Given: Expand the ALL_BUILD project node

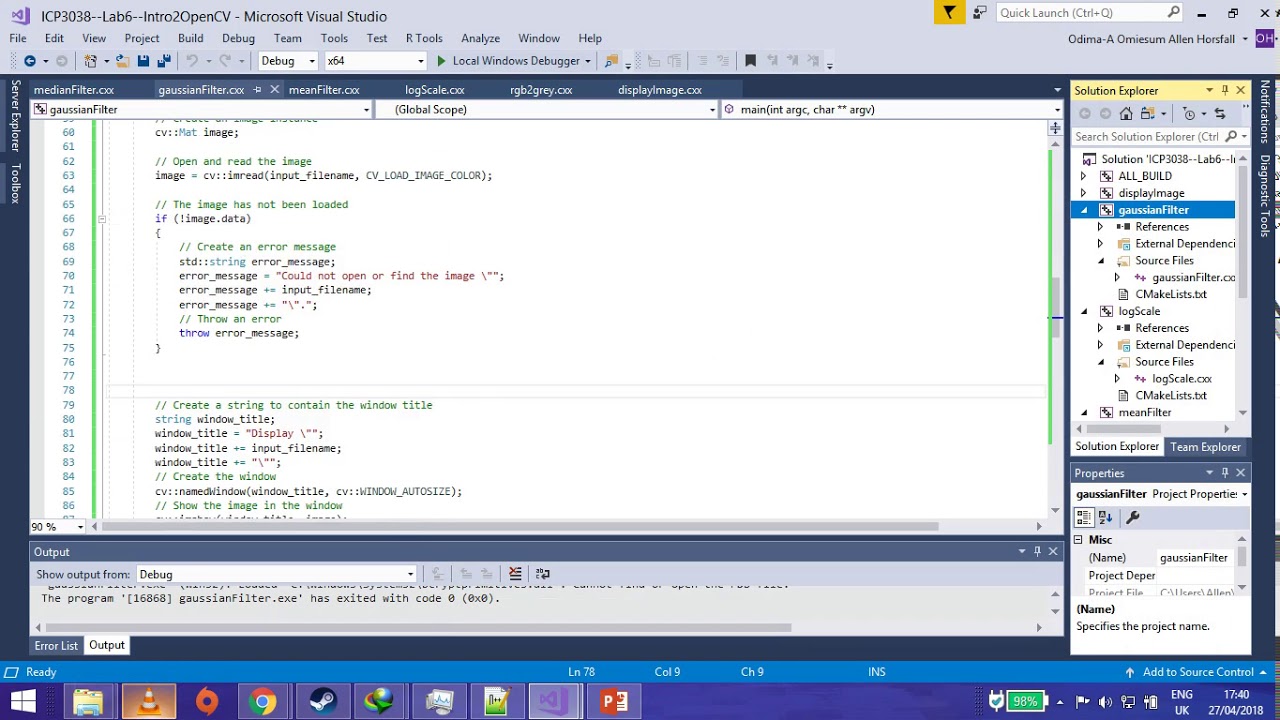Looking at the screenshot, I should 1083,176.
